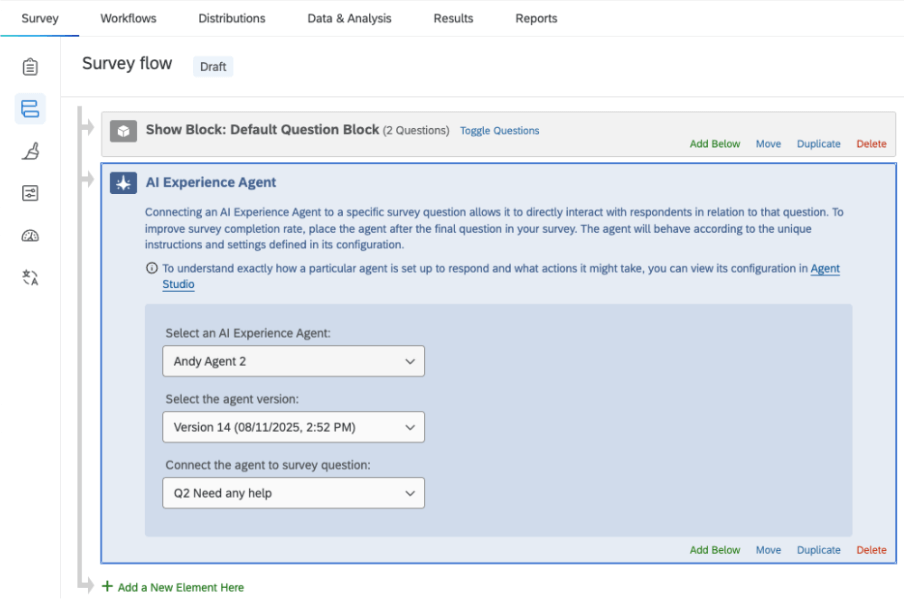
Task: Open the agent version dropdown
Action: 293,427
